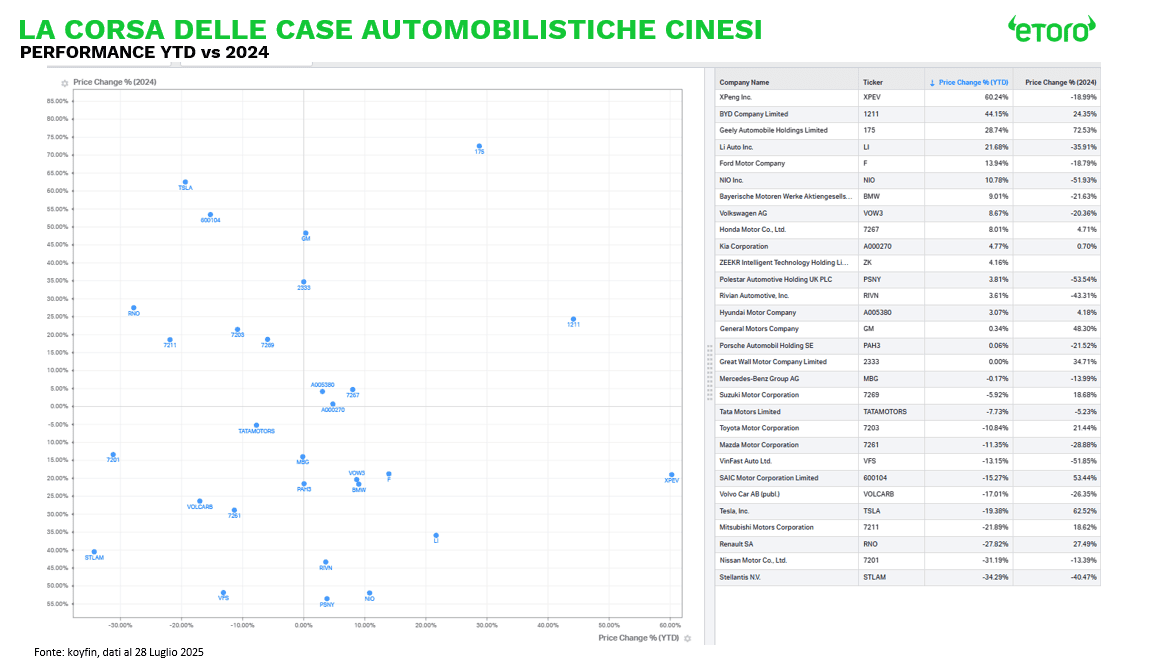Select 'Tesla, Inc.' row
1150x668 pixels.
tap(907, 511)
